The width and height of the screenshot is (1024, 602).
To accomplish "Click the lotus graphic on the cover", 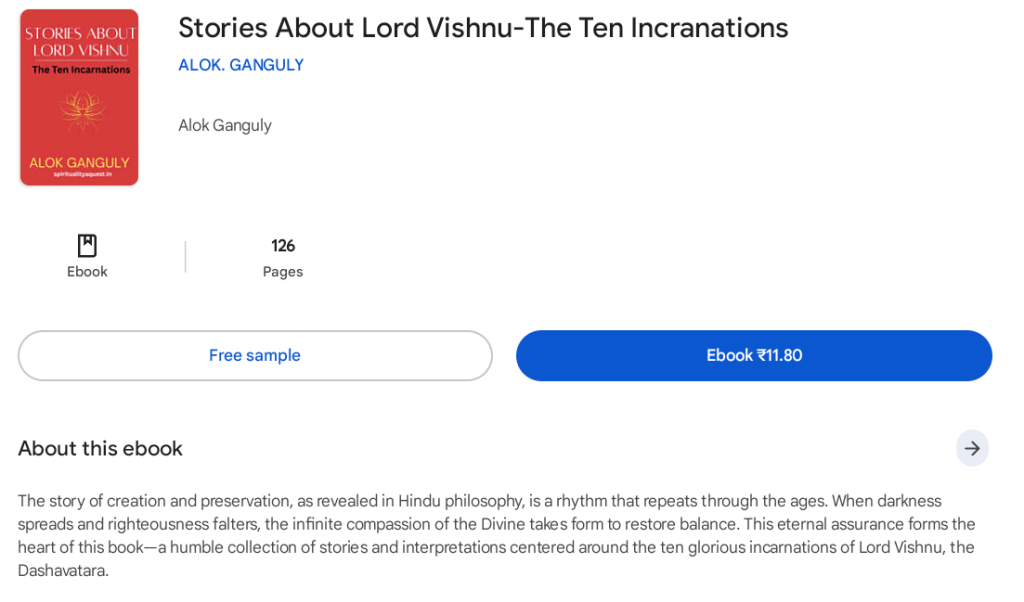I will tap(80, 110).
